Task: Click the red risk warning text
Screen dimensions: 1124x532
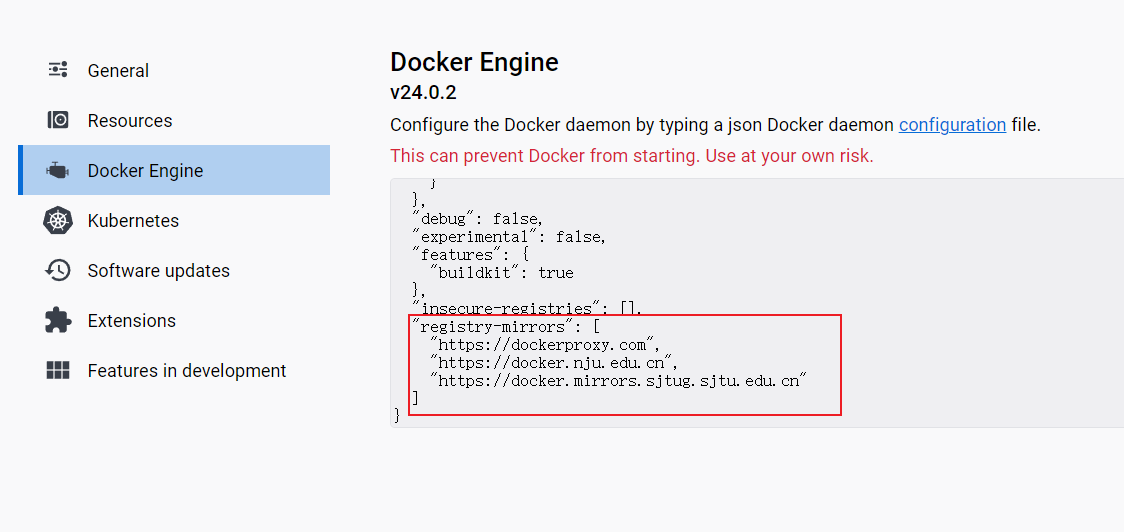Action: tap(632, 156)
